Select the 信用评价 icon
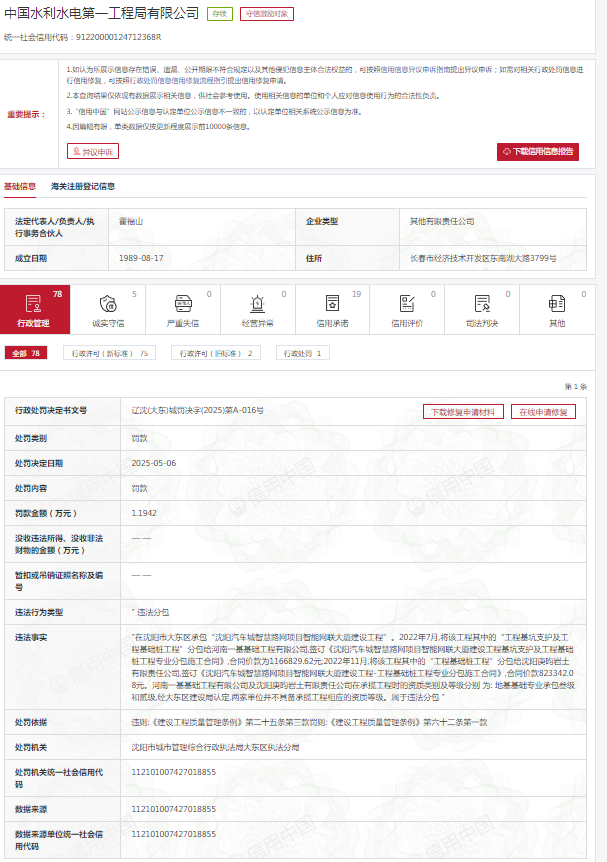Screen dimensions: 607x862 [407, 303]
